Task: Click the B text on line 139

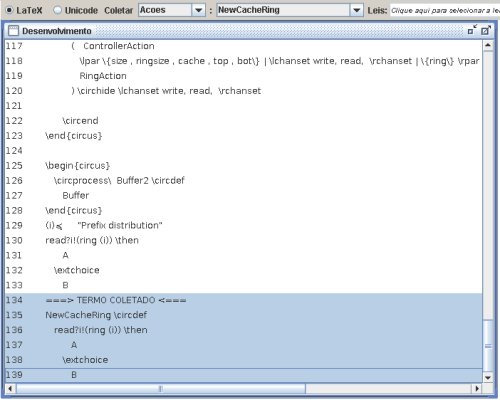Action: pyautogui.click(x=74, y=375)
